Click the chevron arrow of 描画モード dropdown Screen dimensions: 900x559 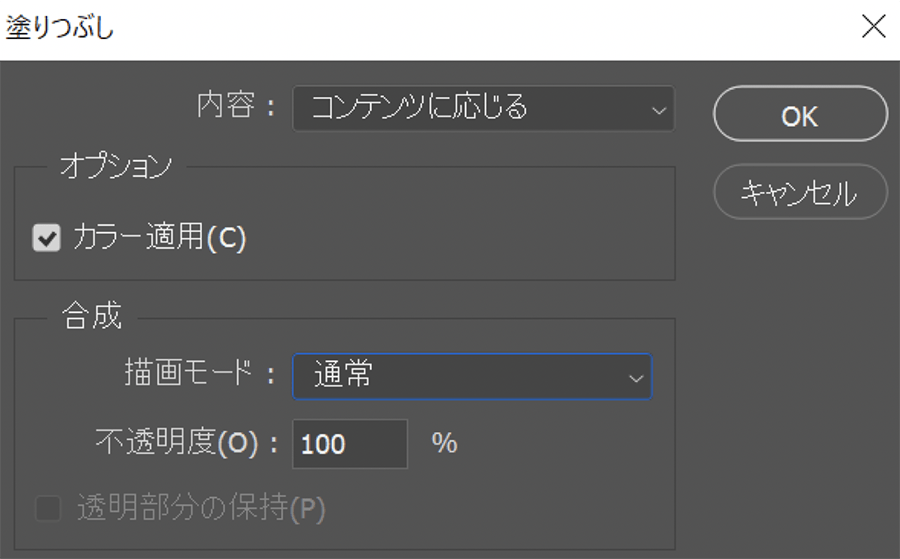634,377
